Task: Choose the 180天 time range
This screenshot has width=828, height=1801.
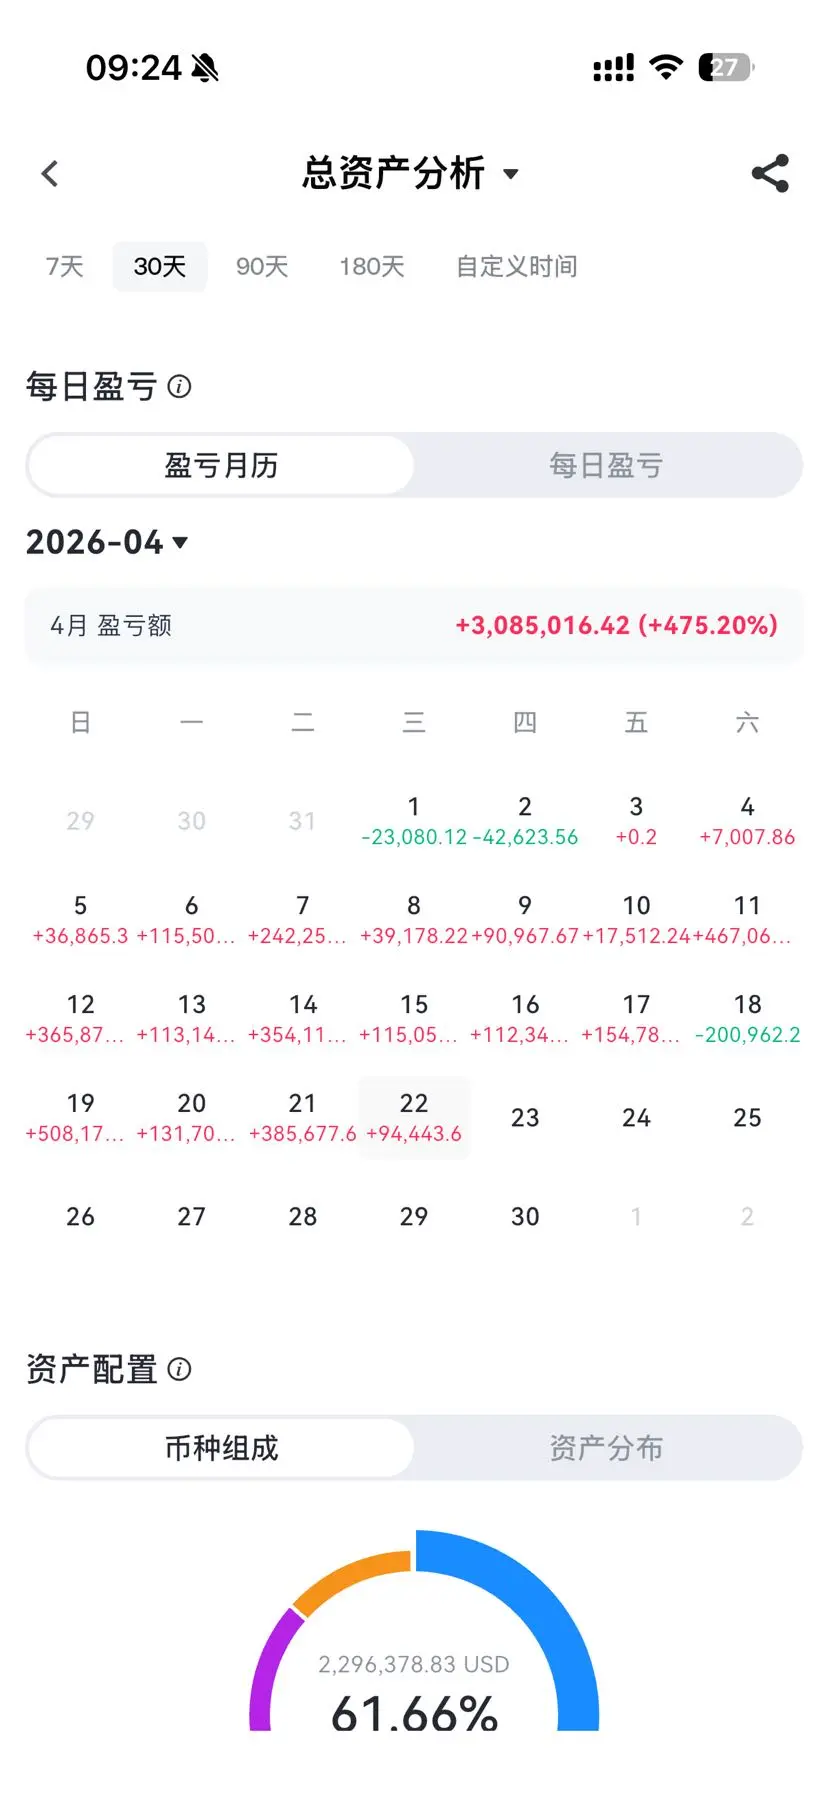Action: [x=372, y=267]
